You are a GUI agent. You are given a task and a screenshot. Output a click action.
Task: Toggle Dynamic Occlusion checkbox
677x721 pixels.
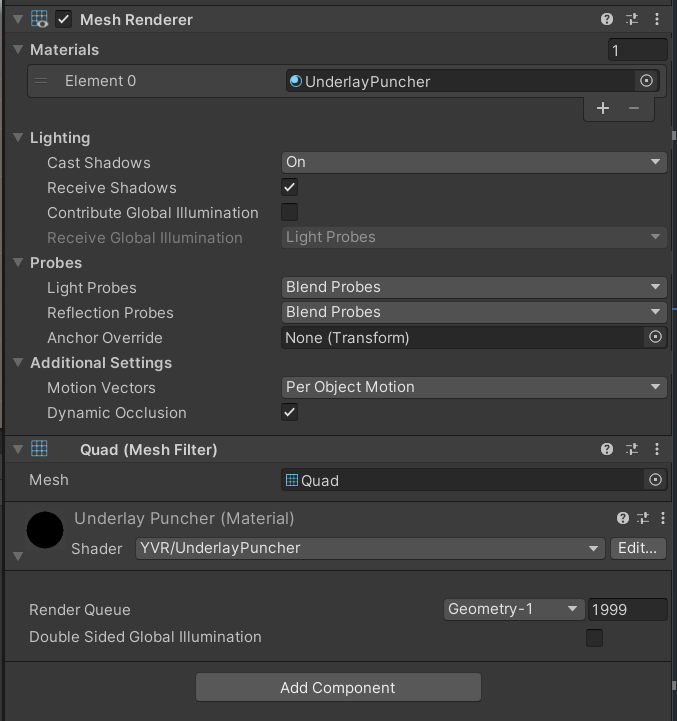[290, 412]
